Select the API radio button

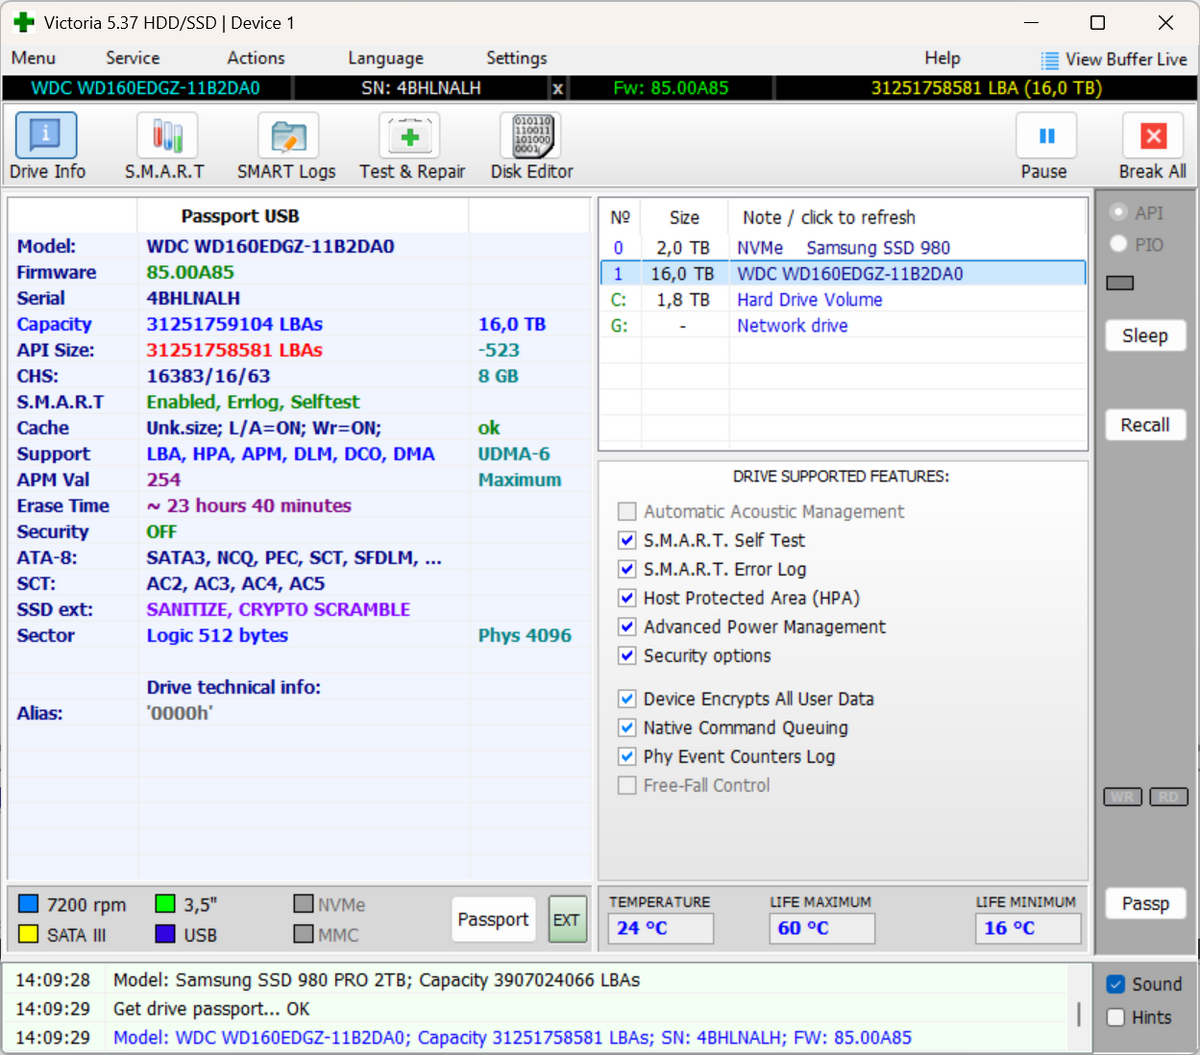click(x=1118, y=212)
